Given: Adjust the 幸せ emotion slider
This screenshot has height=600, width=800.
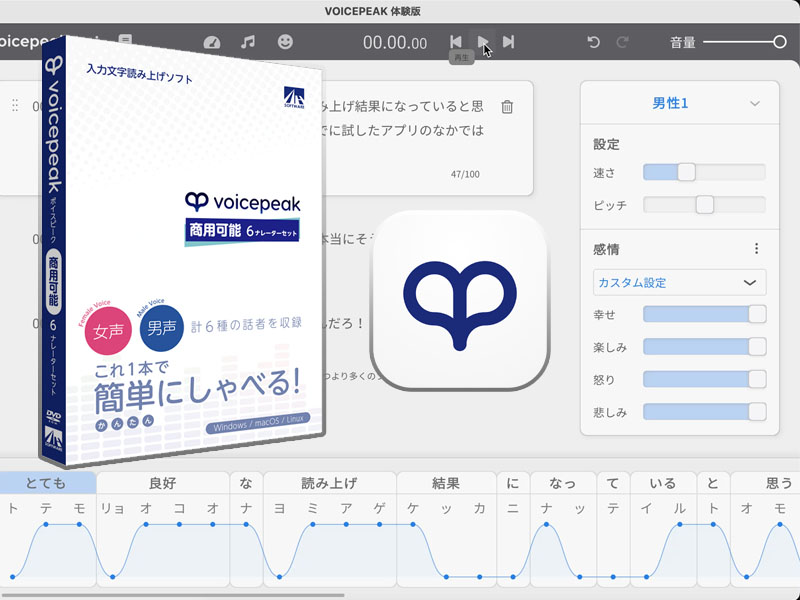Looking at the screenshot, I should (x=704, y=314).
